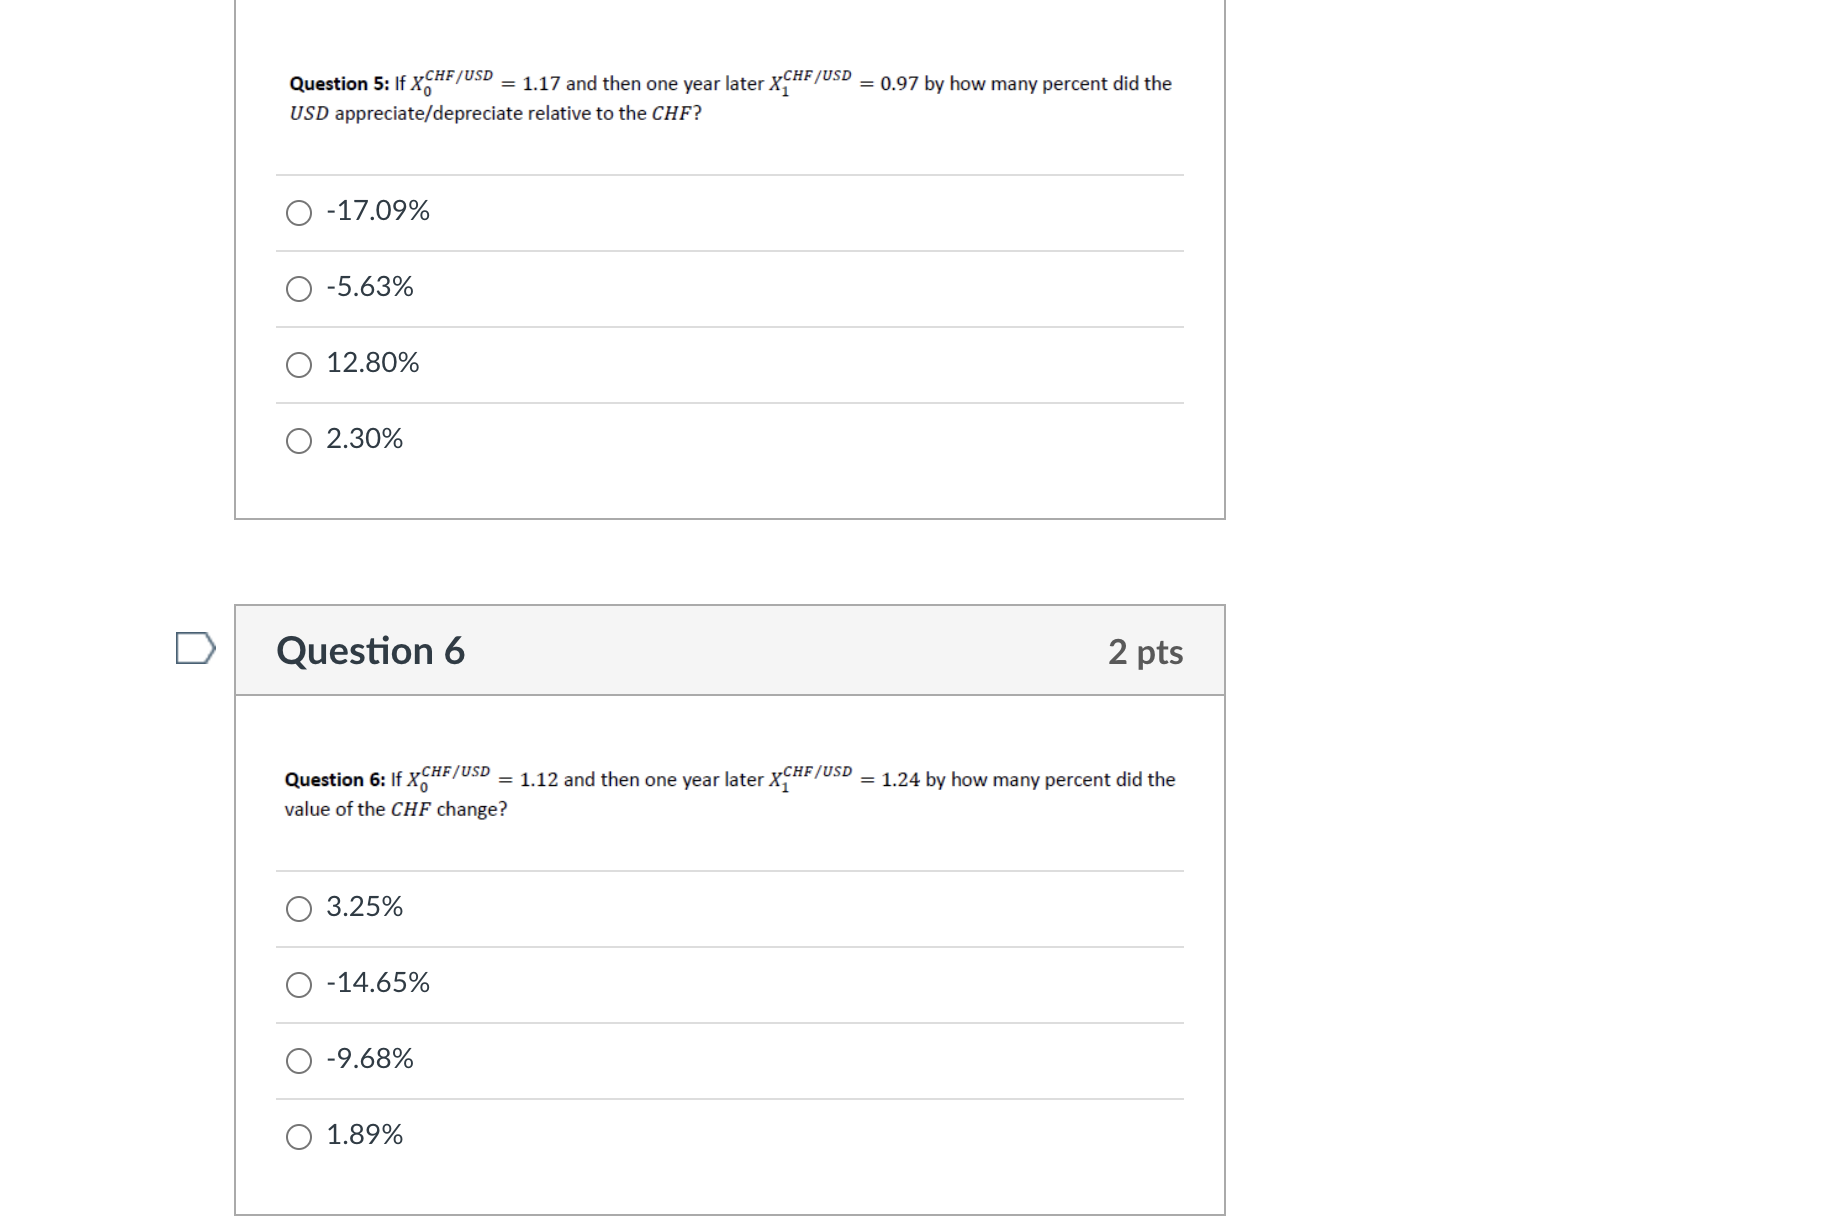Screen dimensions: 1844x1216
Task: Select 3.25% for Question 6
Action: [x=298, y=909]
